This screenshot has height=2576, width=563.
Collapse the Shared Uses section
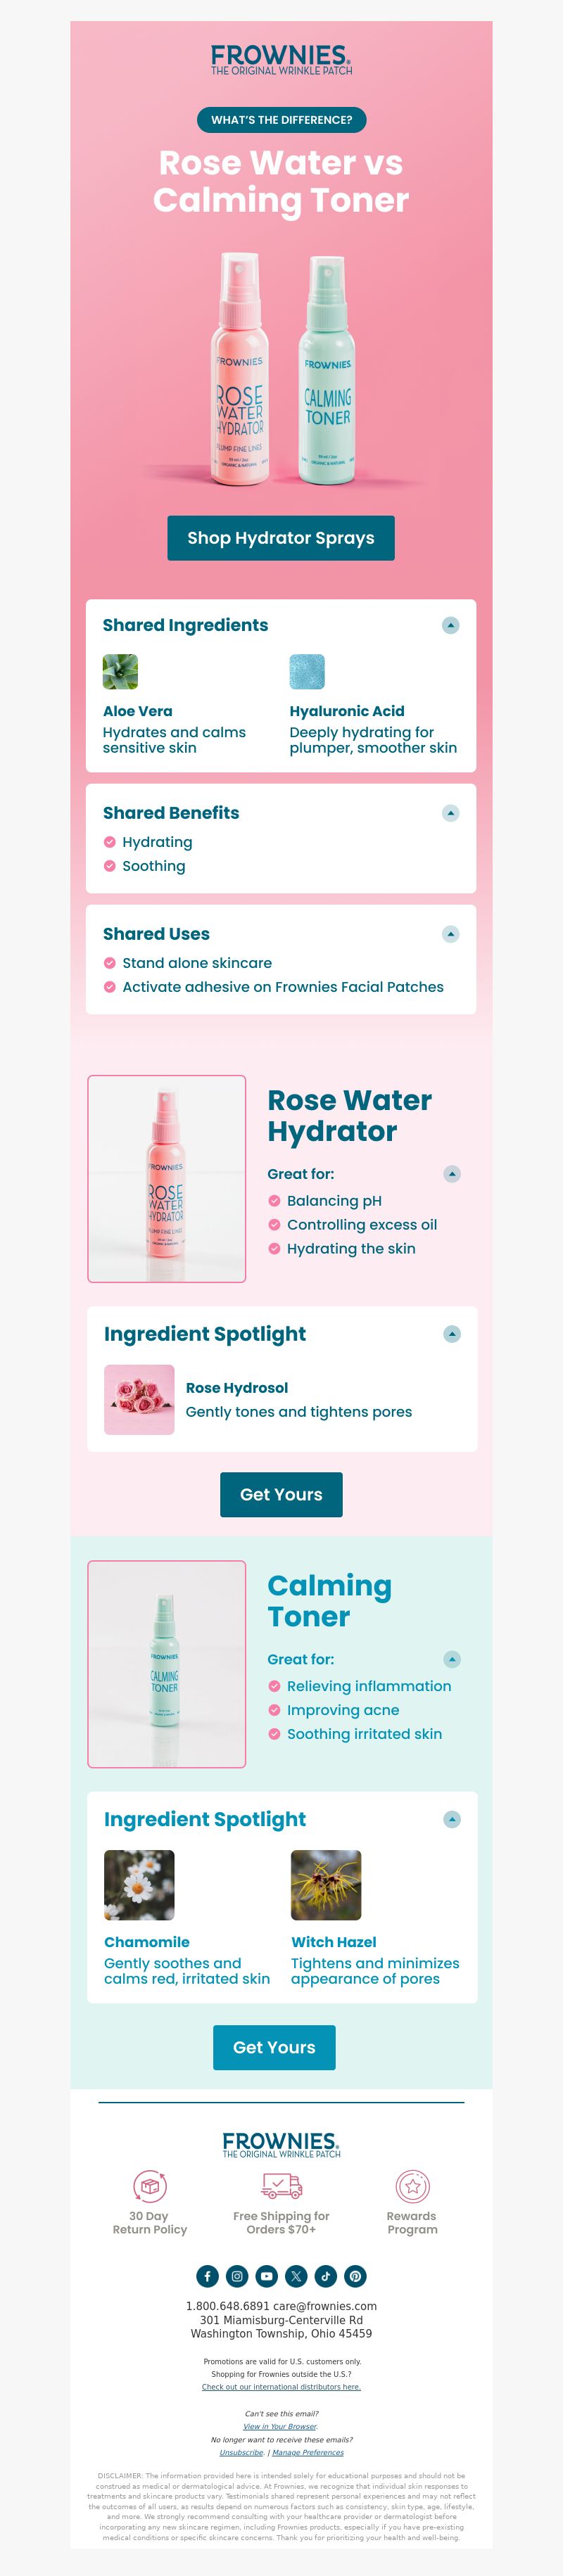[451, 934]
